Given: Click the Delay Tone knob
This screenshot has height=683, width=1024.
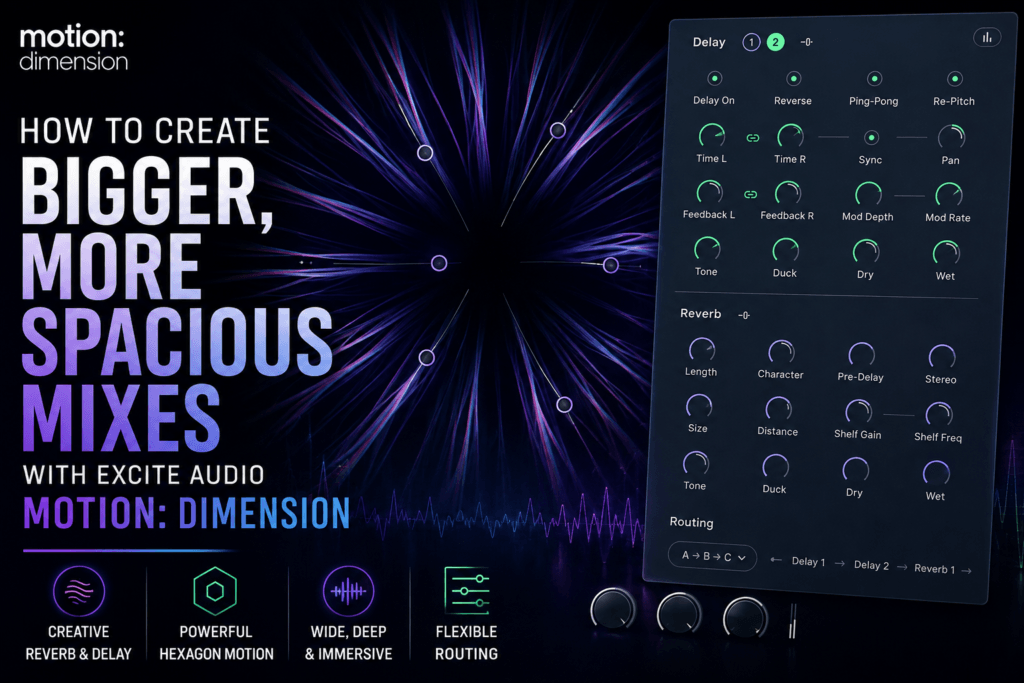Looking at the screenshot, I should [x=707, y=249].
